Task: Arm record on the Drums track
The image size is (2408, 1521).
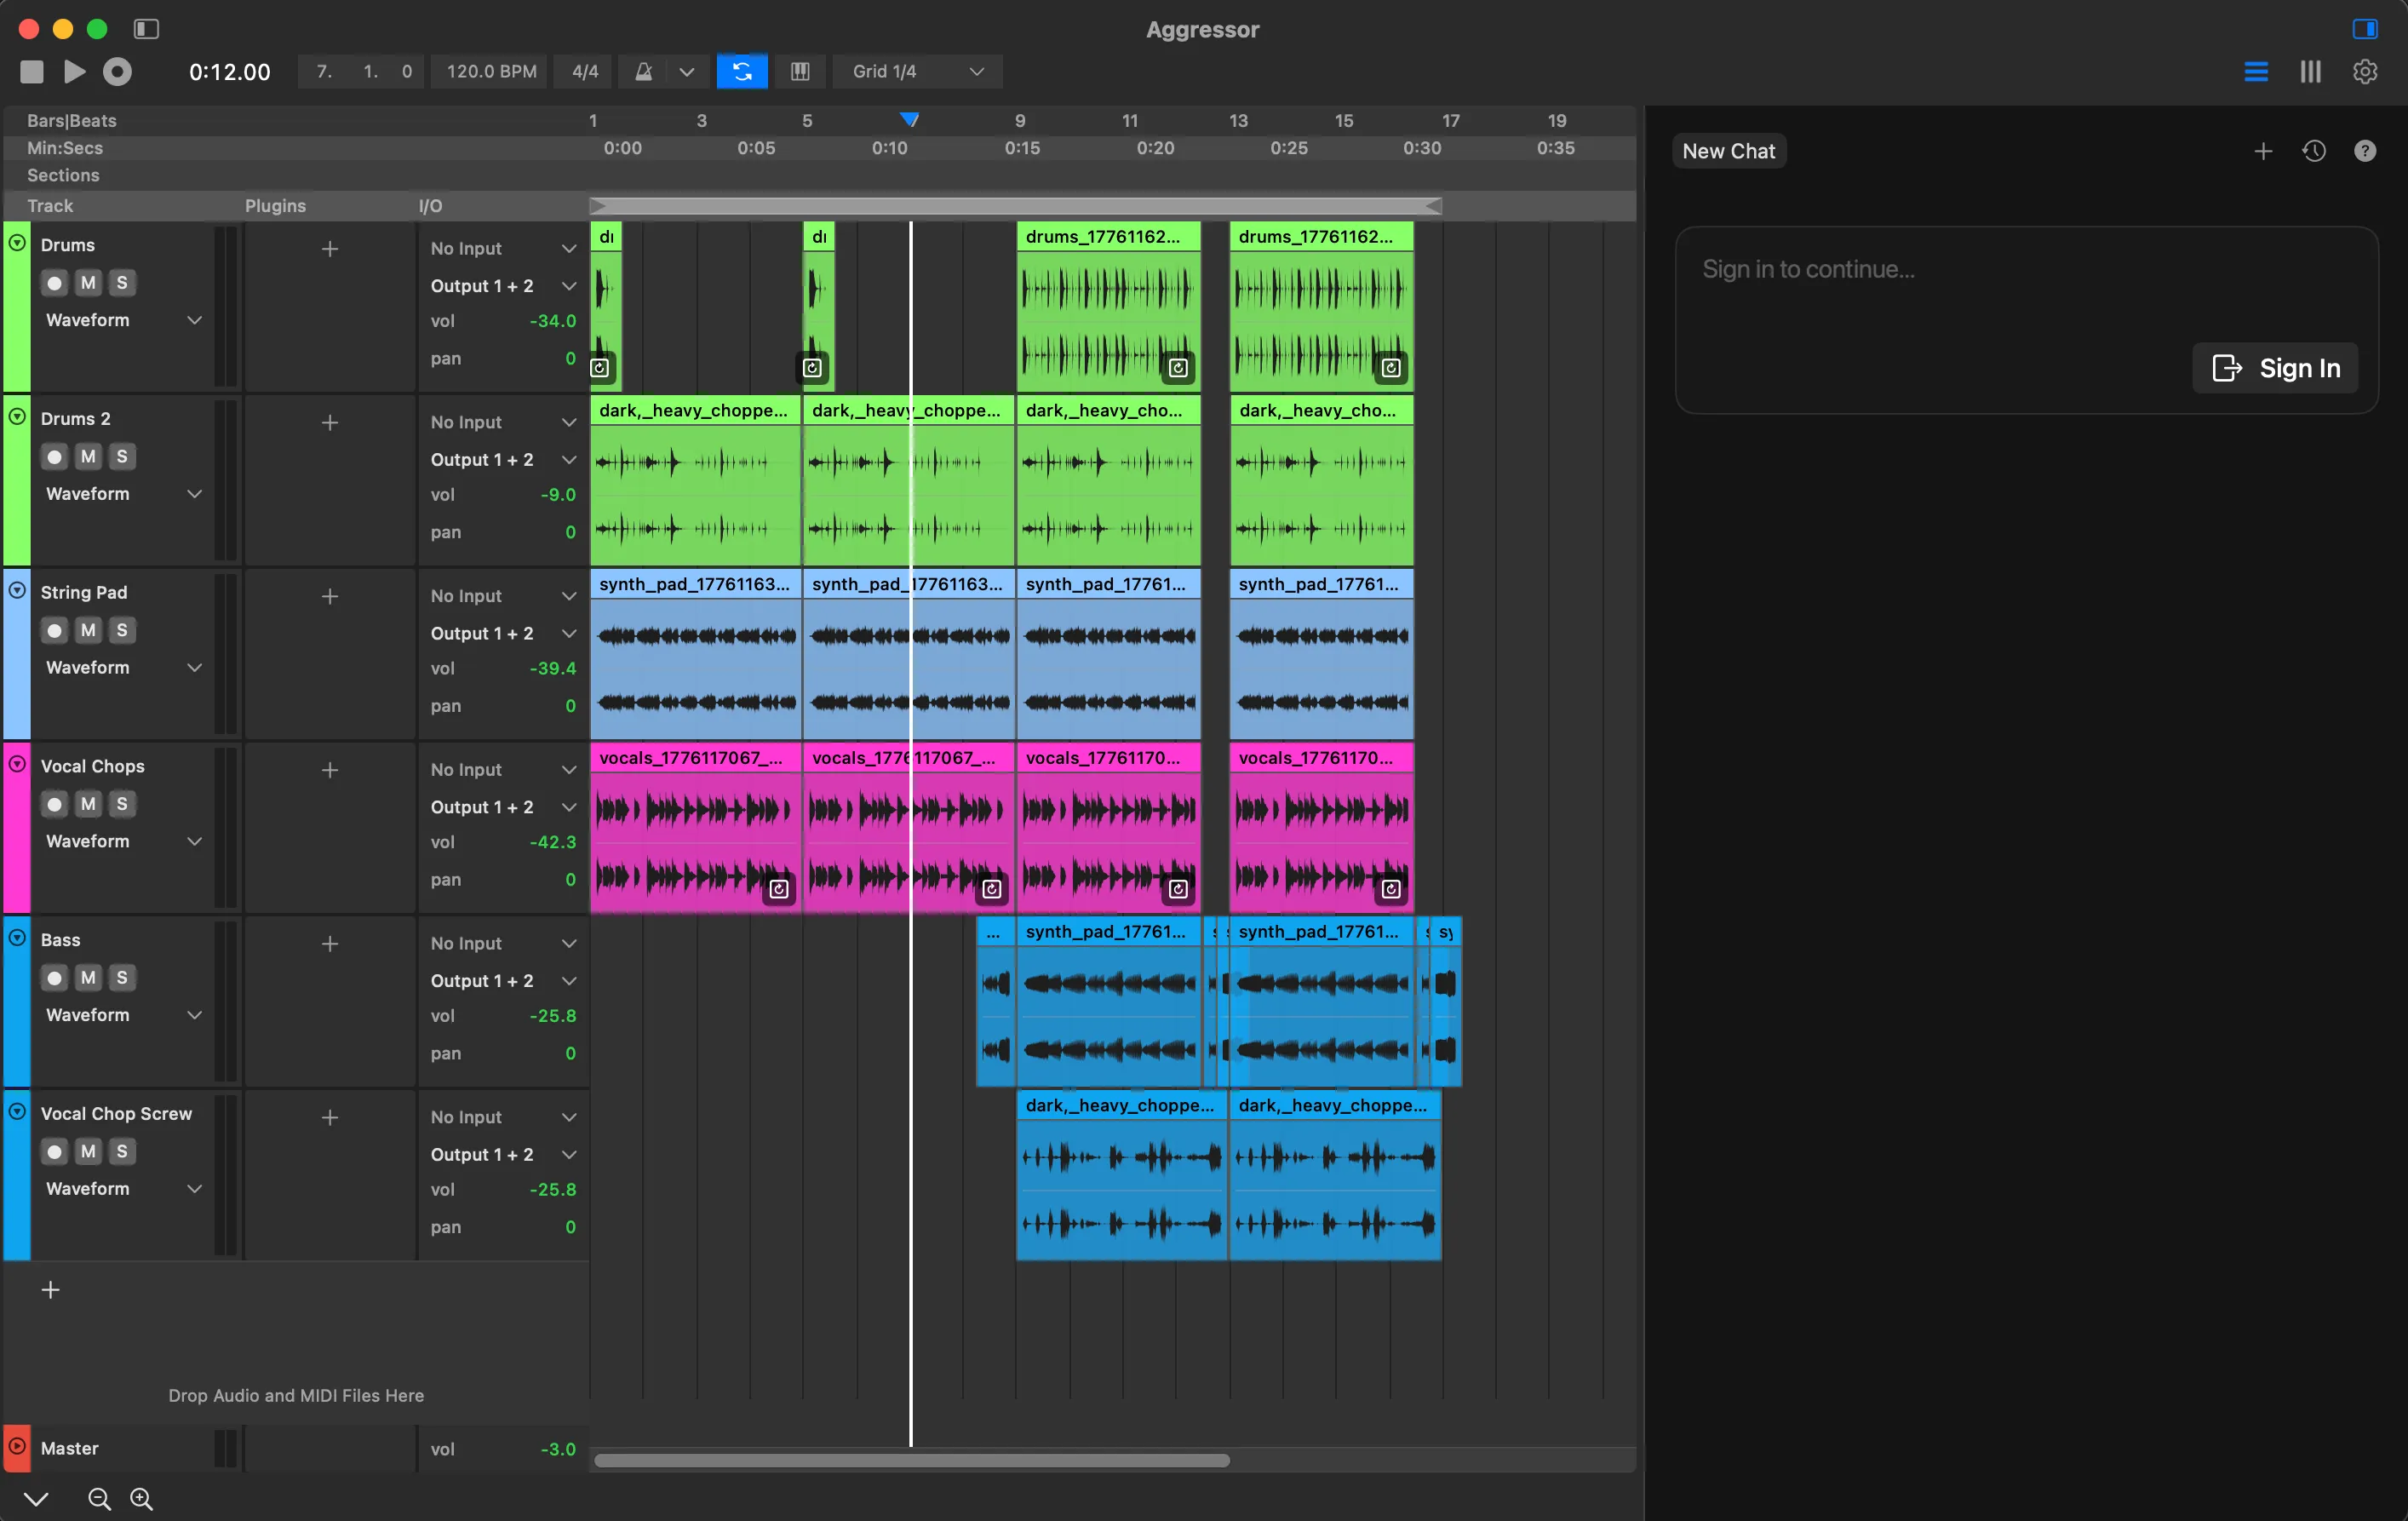Action: 54,283
